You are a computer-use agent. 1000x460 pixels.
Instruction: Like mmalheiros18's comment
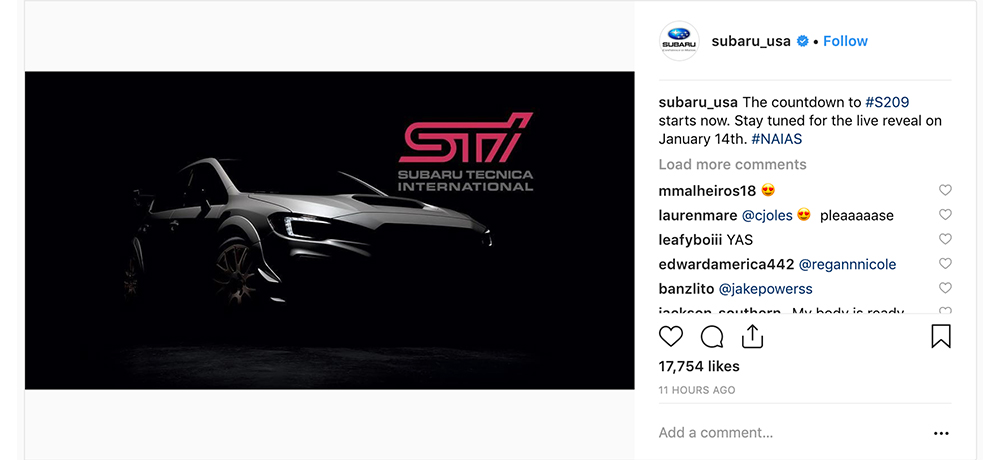pos(945,189)
